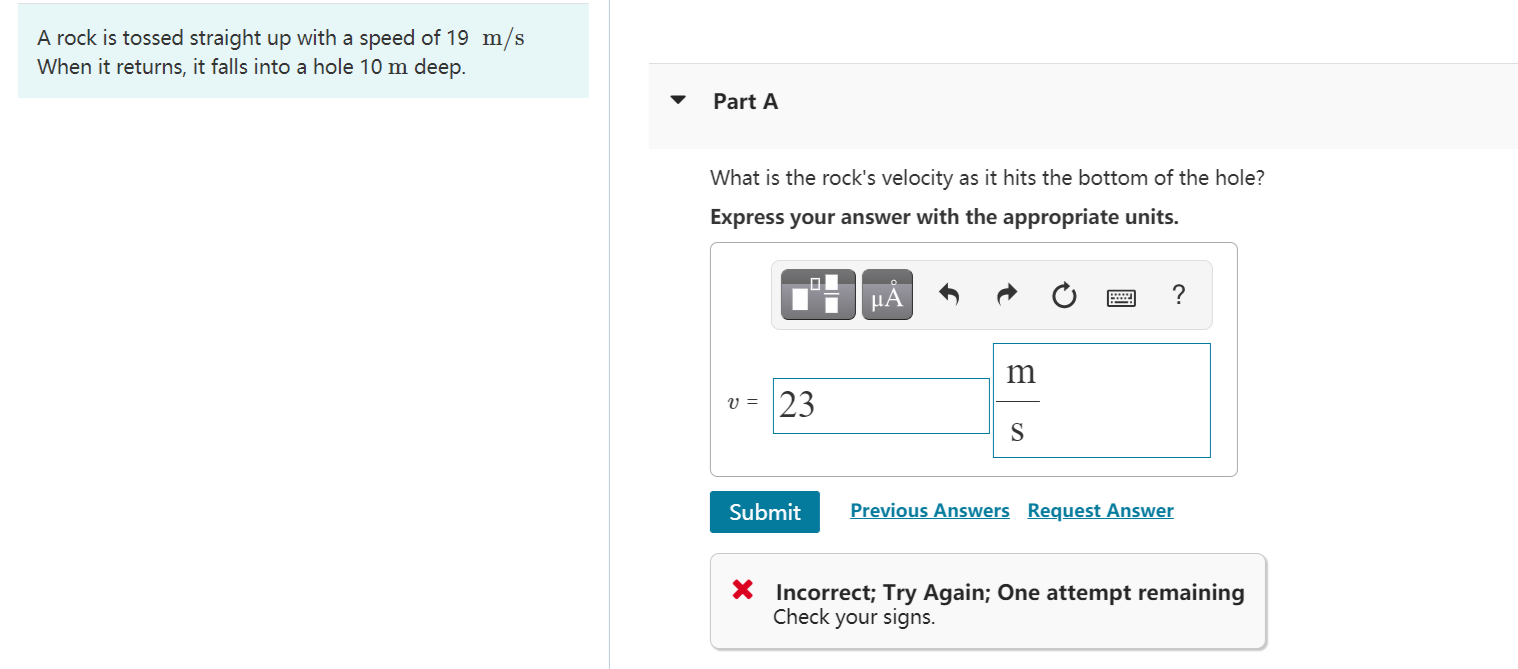The width and height of the screenshot is (1518, 669).
Task: Expand Part A using the disclosure triangle
Action: [x=678, y=100]
